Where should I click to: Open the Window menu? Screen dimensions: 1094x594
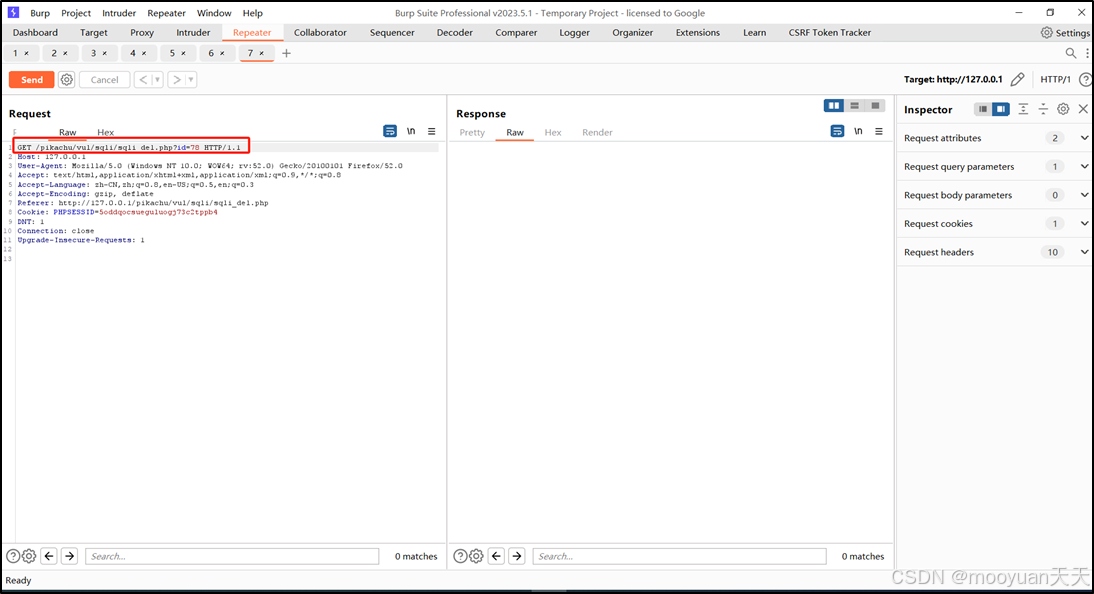point(213,13)
